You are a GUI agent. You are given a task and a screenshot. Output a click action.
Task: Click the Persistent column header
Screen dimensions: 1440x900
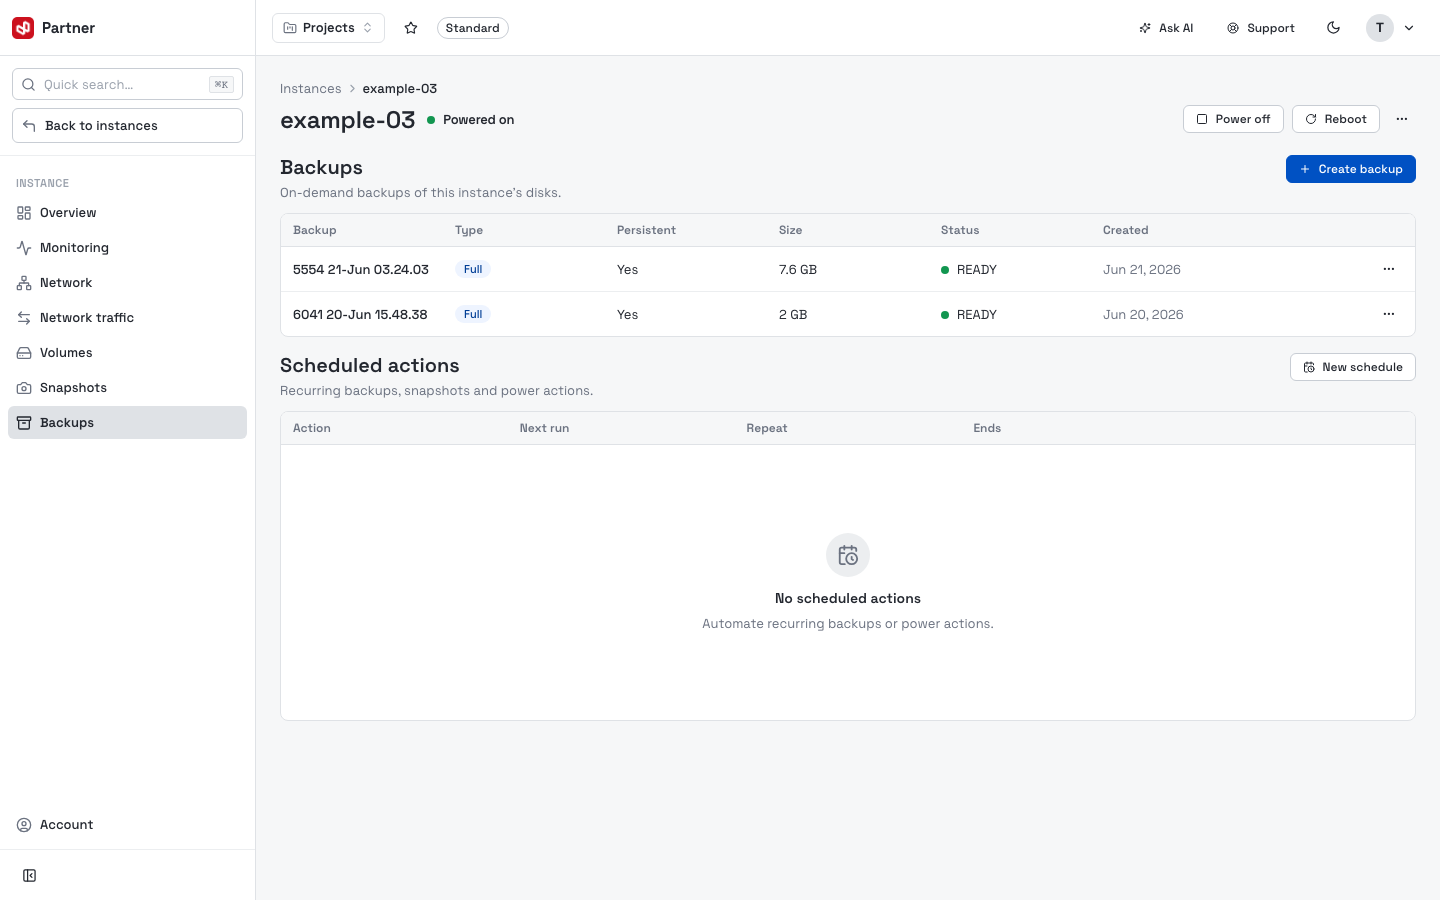(647, 230)
